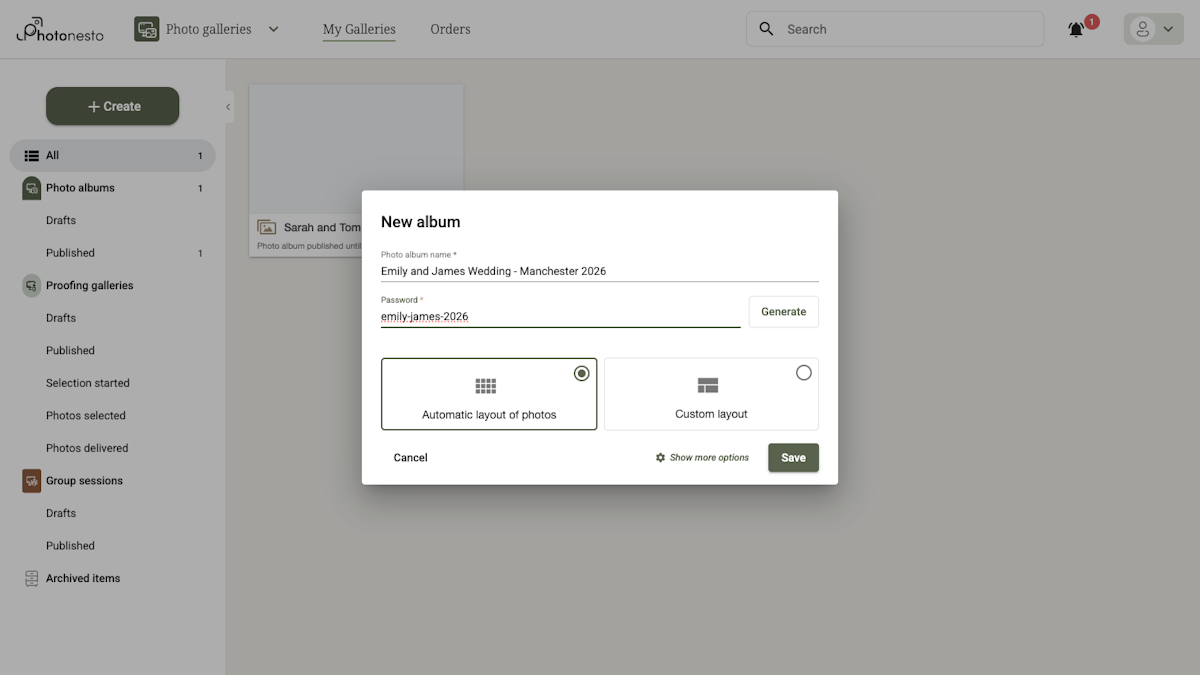Click the notification bell icon

[x=1075, y=29]
